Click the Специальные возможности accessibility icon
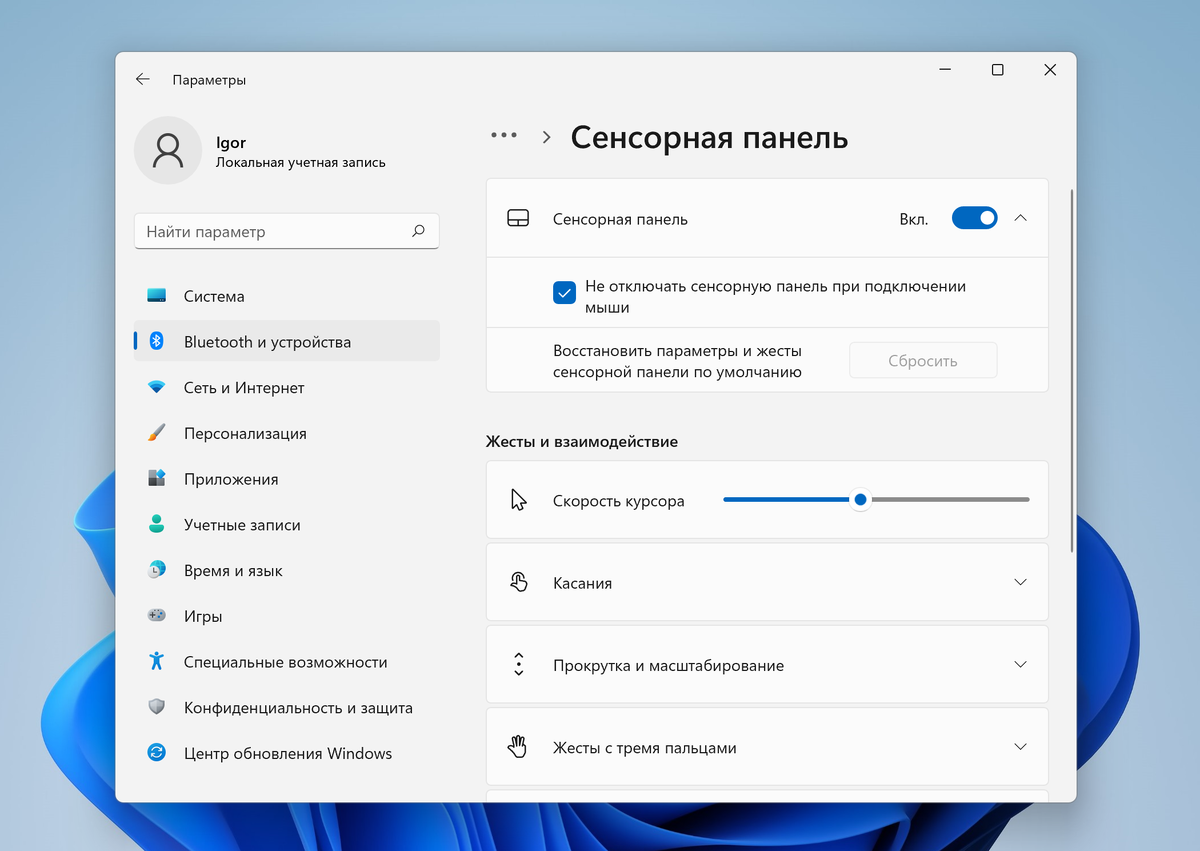 (x=157, y=661)
